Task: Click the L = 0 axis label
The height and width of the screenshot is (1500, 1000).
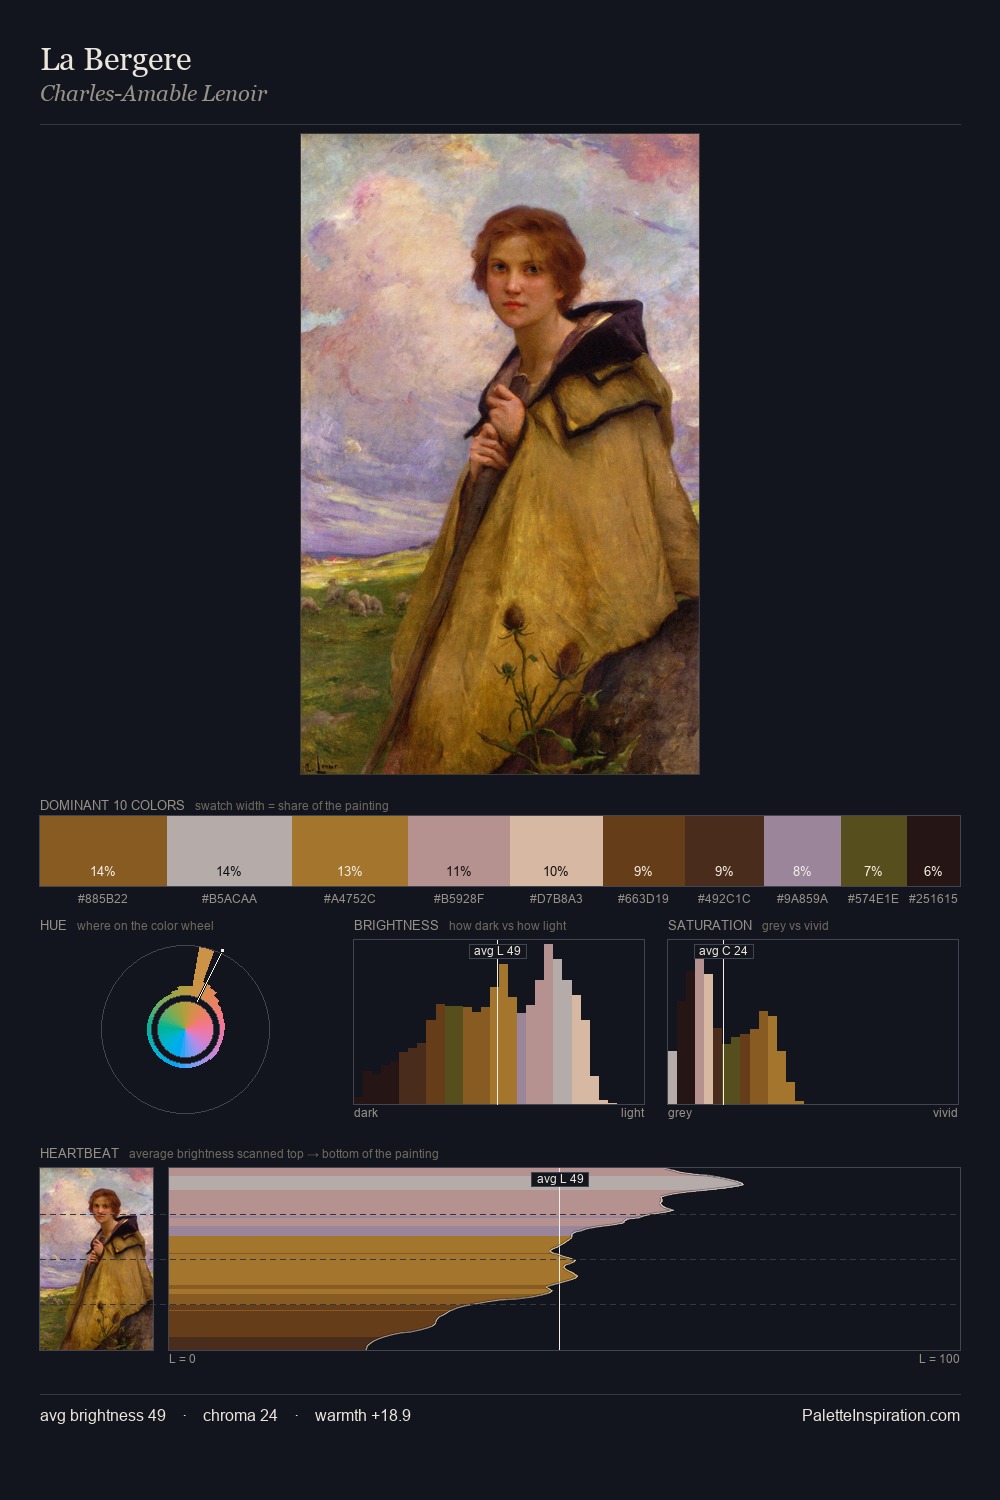Action: tap(182, 1359)
